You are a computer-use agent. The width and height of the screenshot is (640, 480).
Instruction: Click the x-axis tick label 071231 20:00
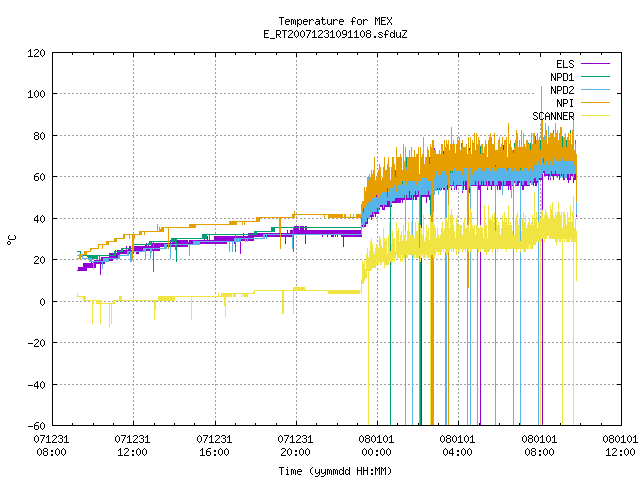[296, 446]
